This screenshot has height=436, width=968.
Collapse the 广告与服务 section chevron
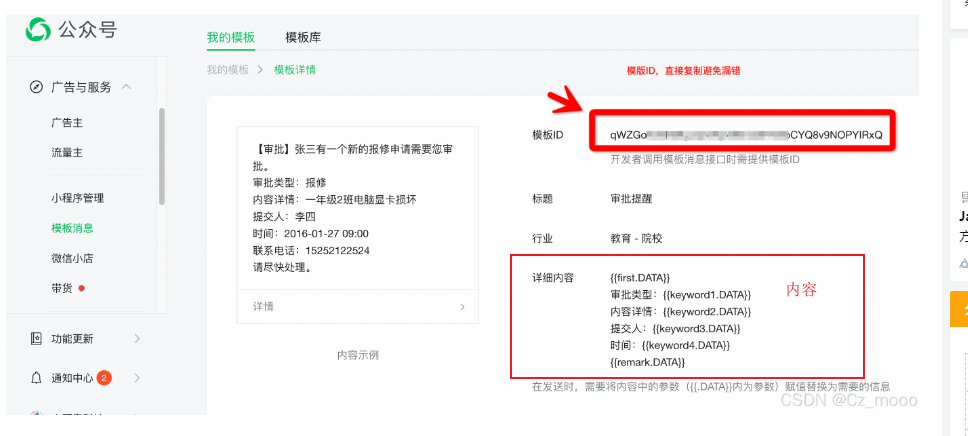(127, 87)
